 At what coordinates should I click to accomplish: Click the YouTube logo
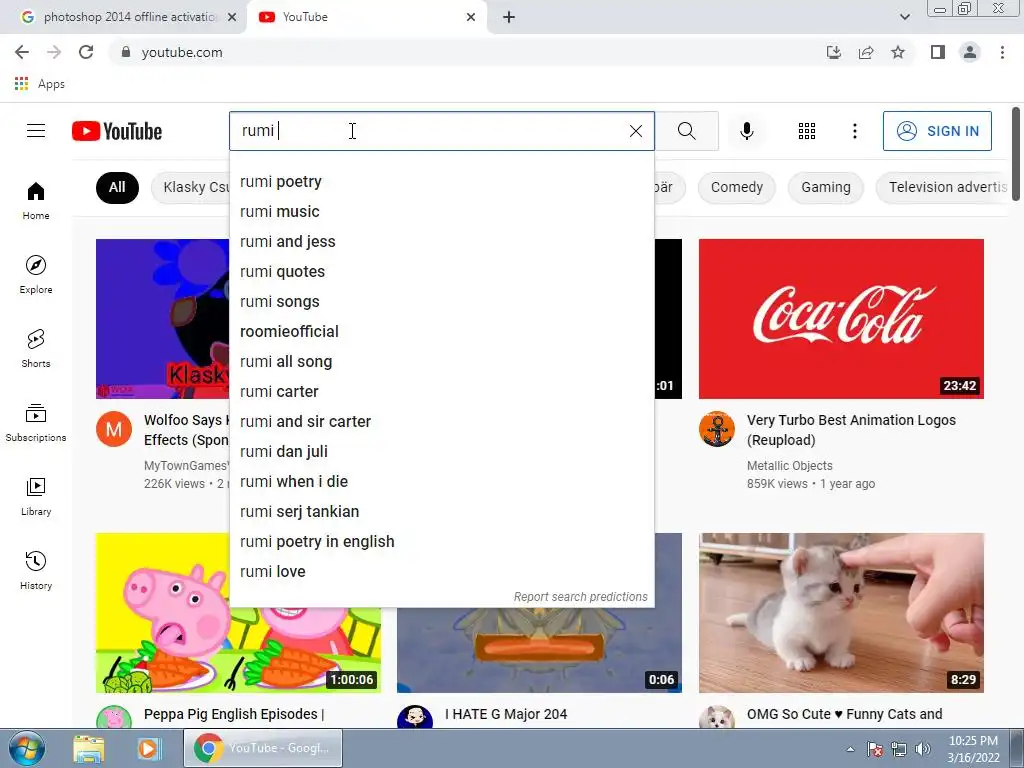pos(117,131)
